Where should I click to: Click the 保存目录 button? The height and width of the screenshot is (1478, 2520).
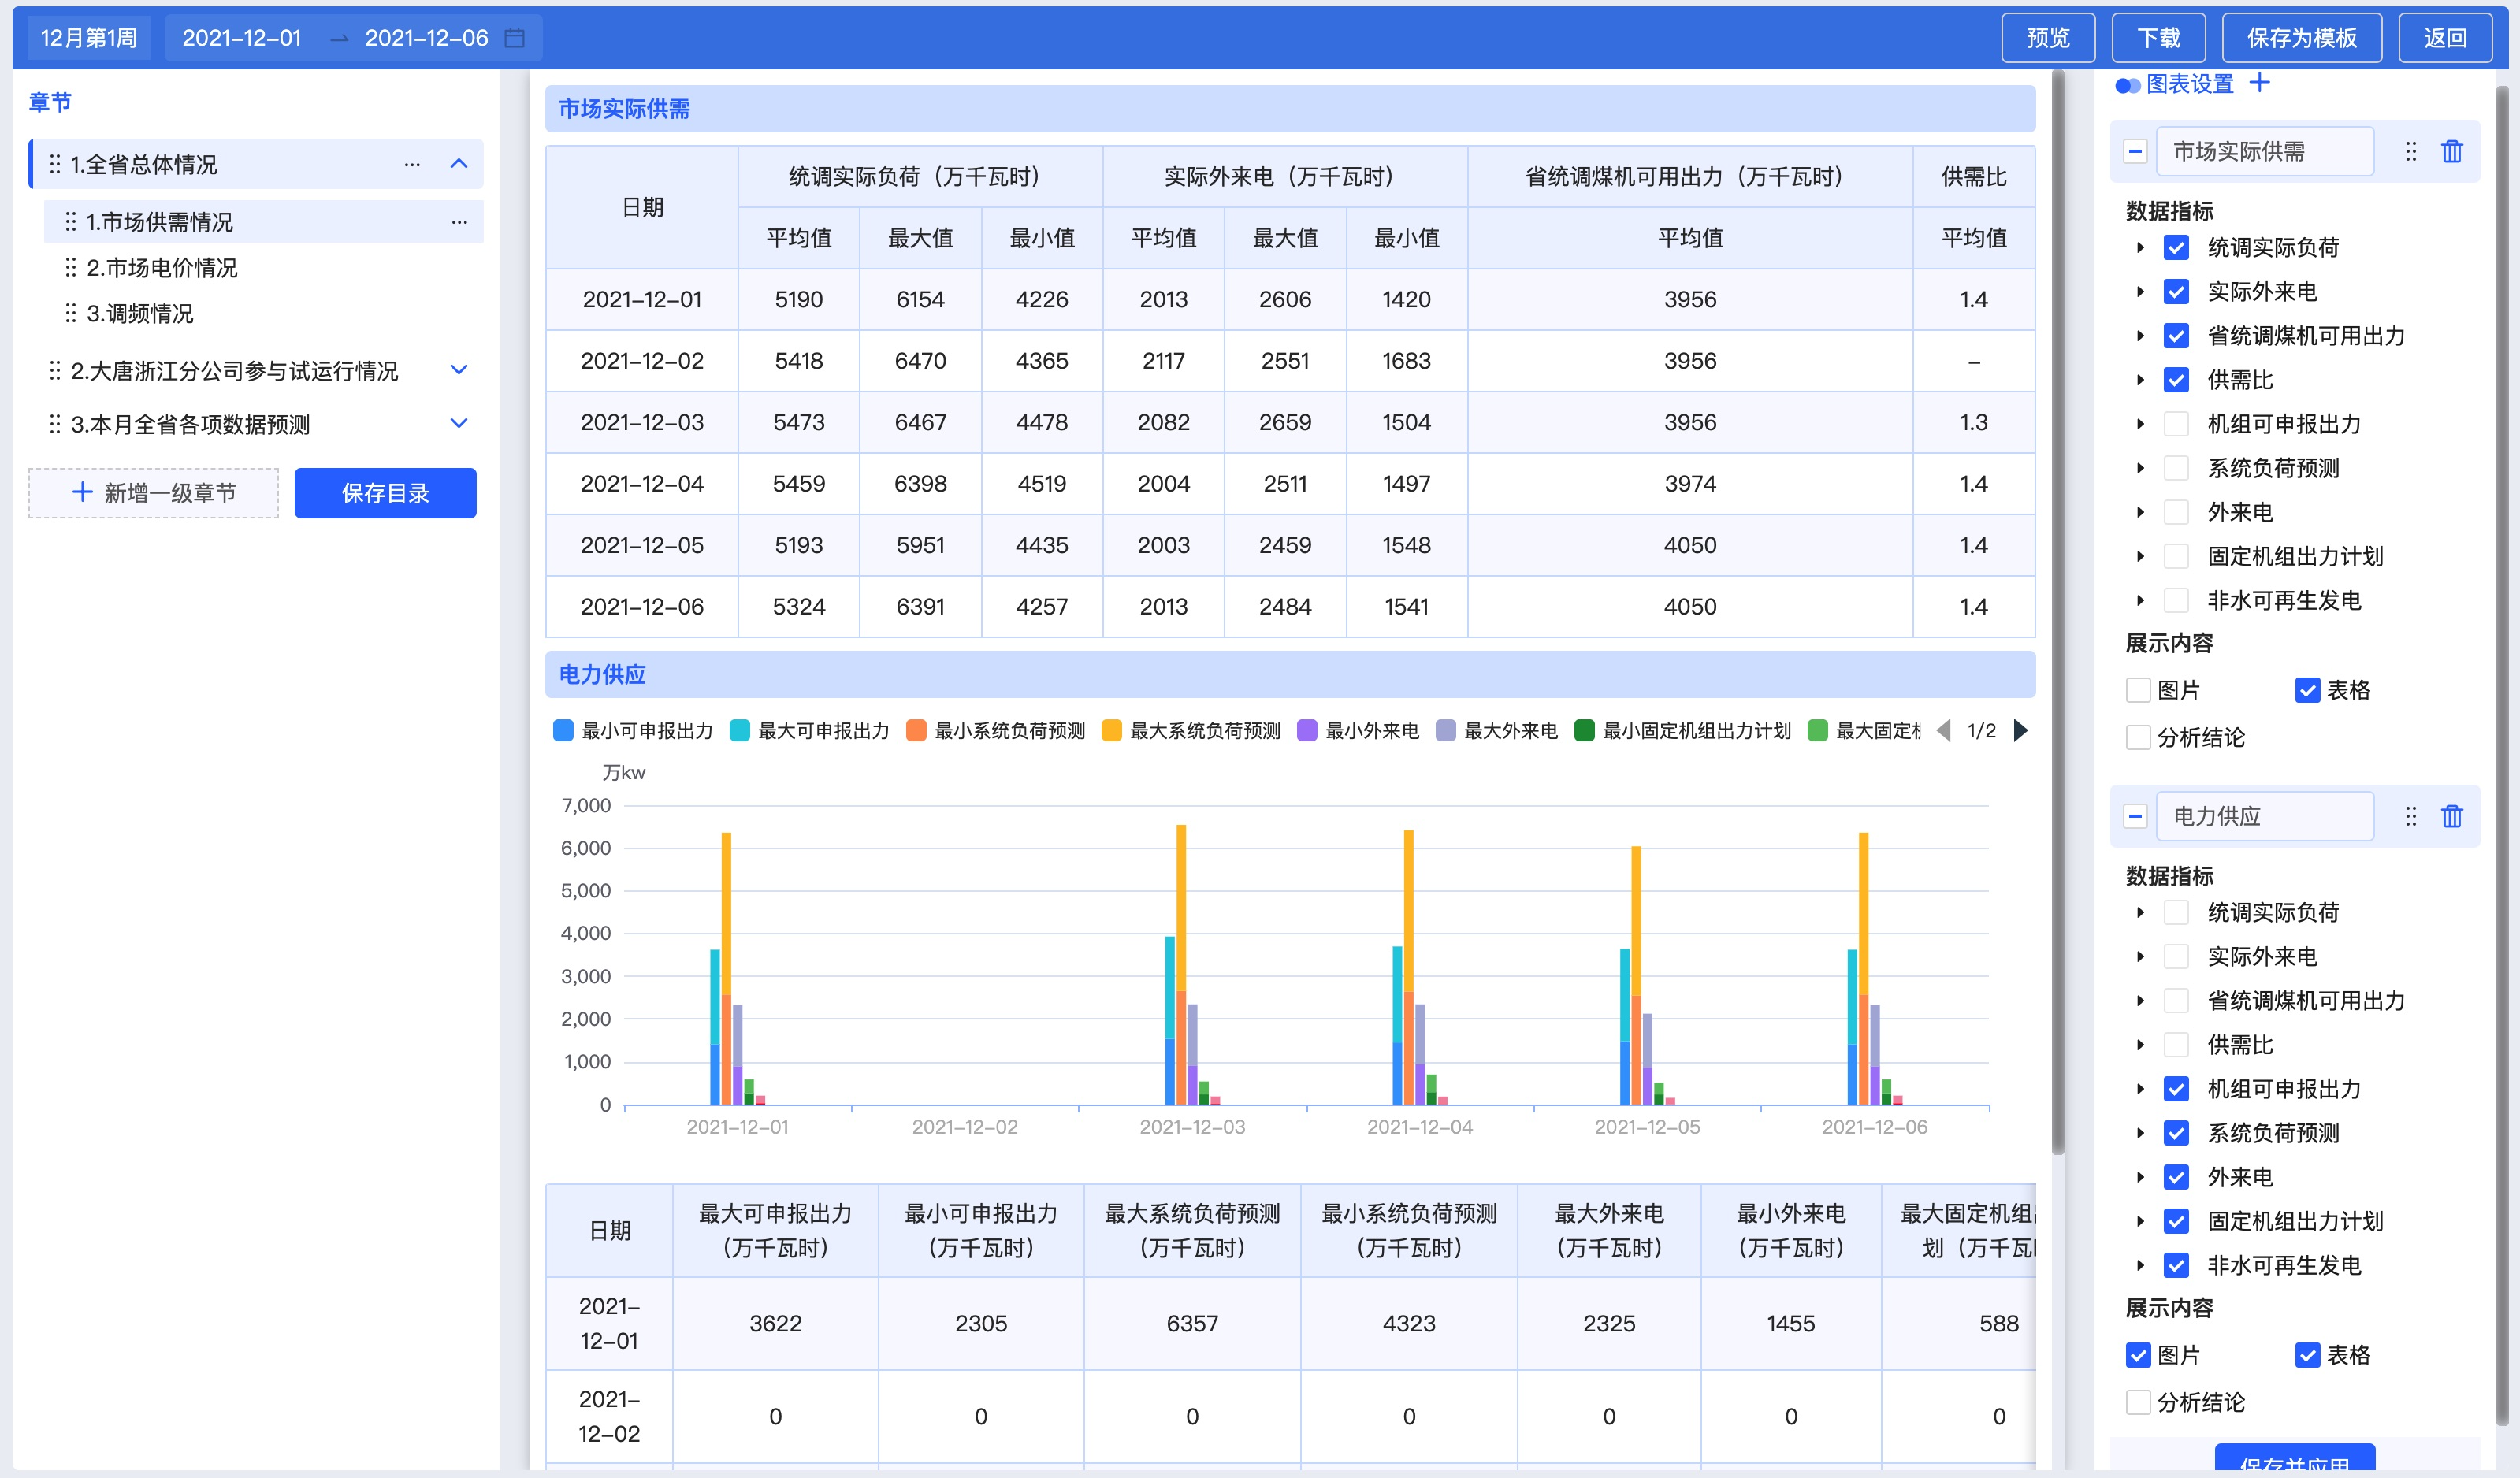tap(385, 493)
